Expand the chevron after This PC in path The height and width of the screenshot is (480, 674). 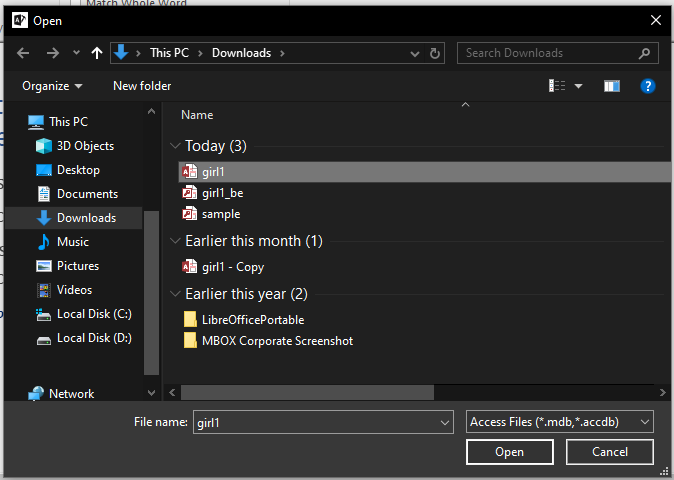200,53
